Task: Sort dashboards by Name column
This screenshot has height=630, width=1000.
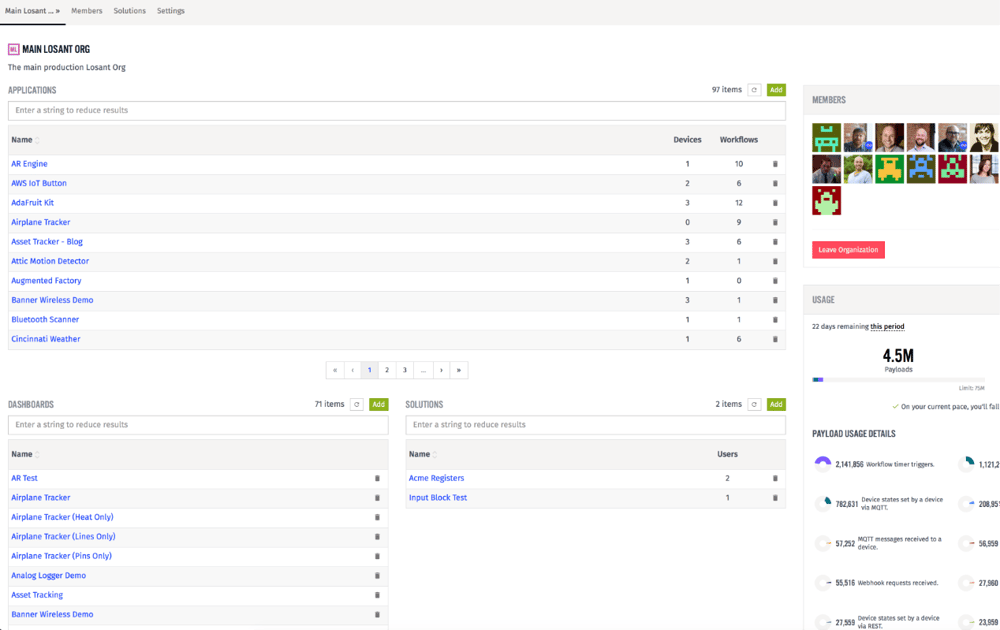Action: 25,454
